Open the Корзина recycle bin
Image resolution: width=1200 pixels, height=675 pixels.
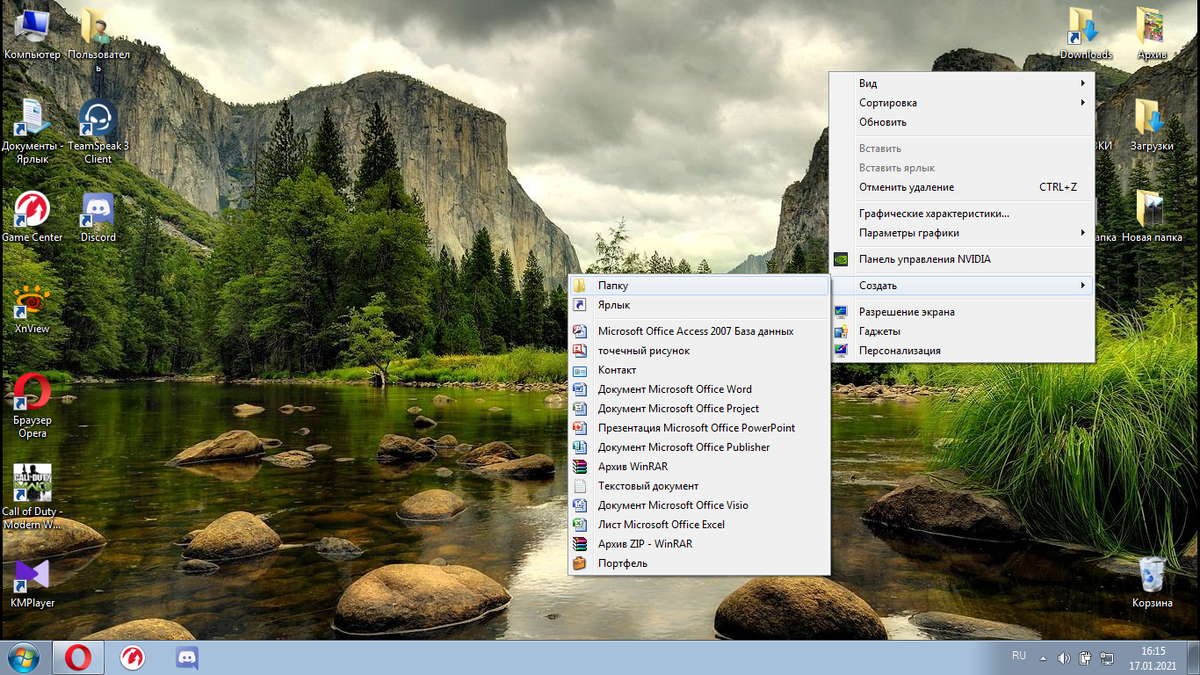pos(1152,583)
